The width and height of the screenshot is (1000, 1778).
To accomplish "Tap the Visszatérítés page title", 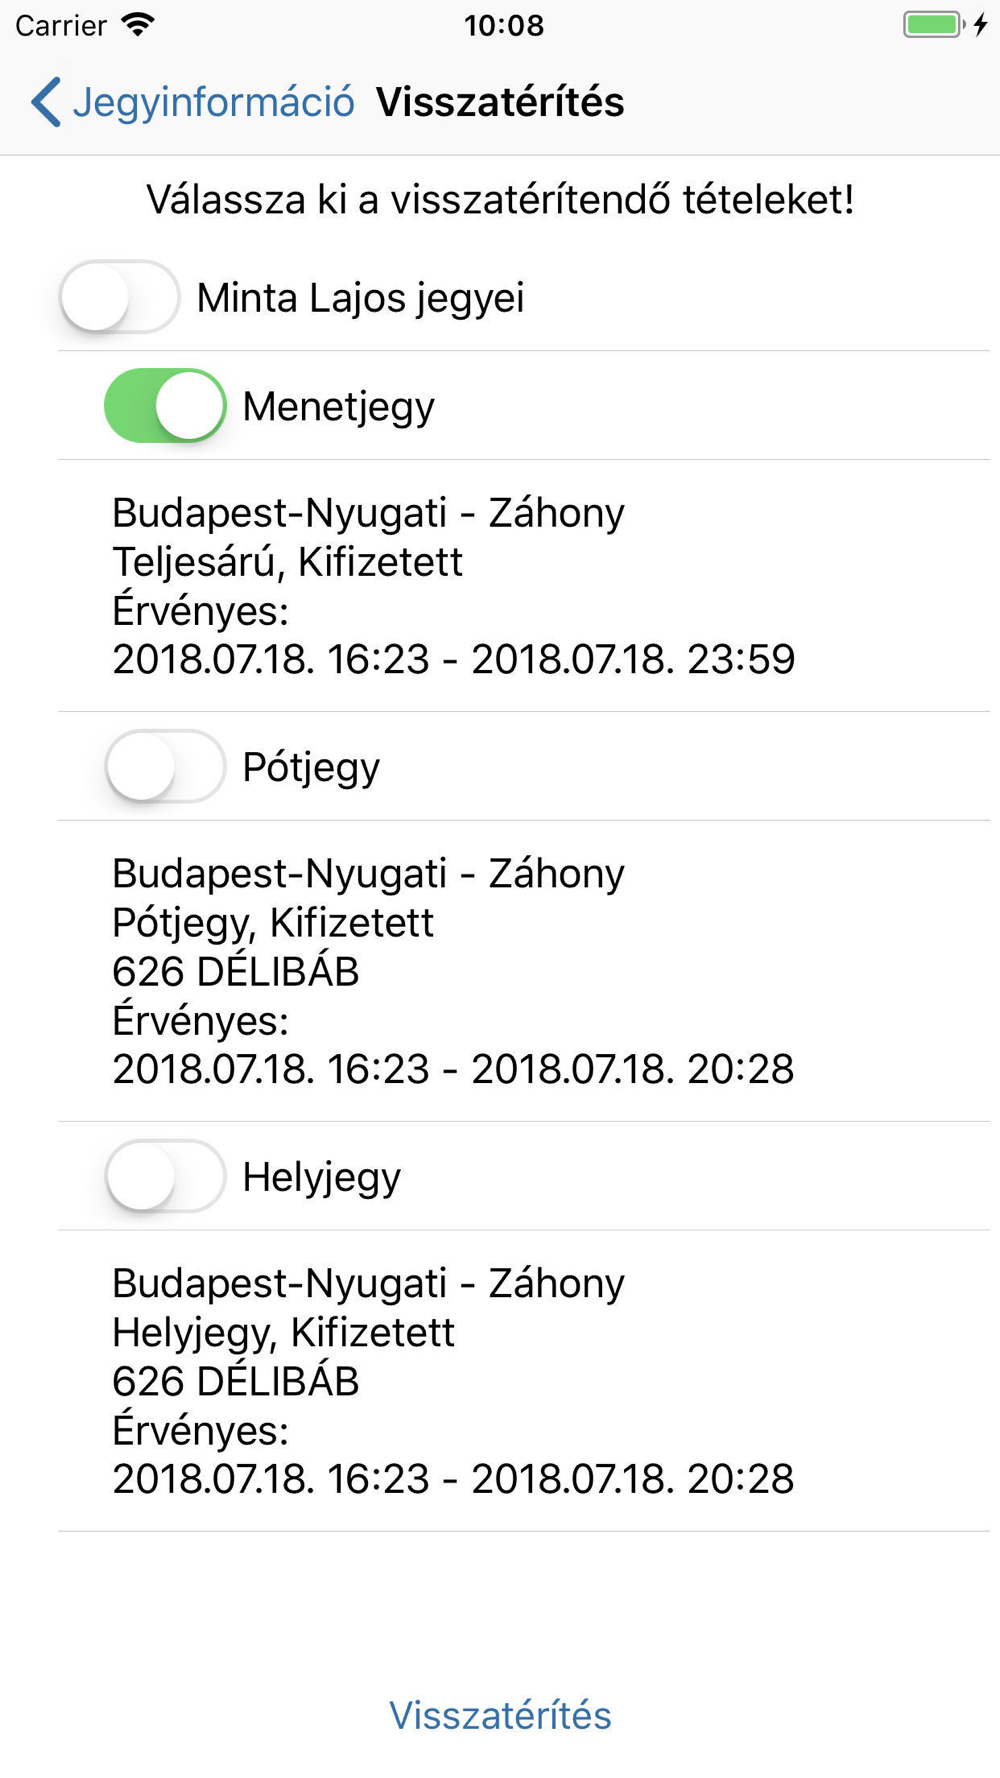I will [x=500, y=102].
